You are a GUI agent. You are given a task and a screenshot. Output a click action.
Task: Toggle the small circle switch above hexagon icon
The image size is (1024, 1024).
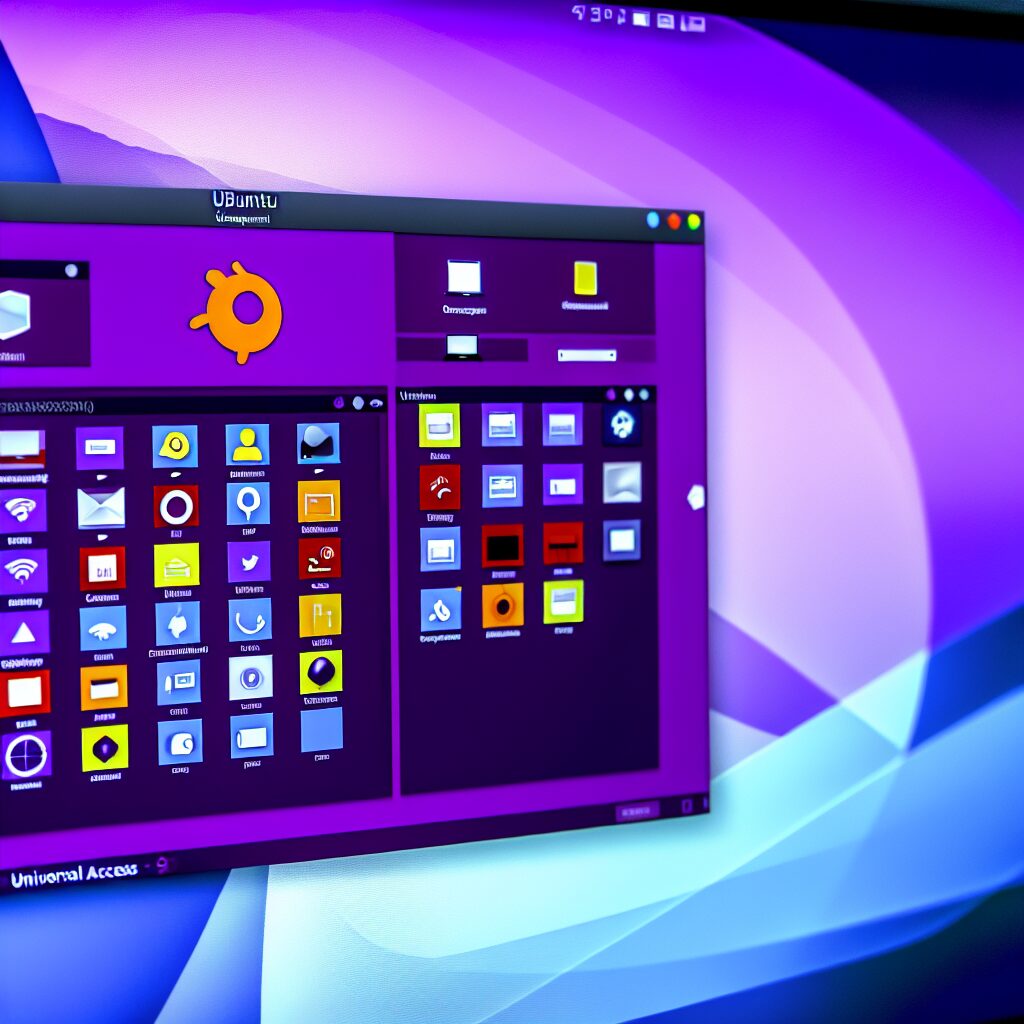[71, 270]
